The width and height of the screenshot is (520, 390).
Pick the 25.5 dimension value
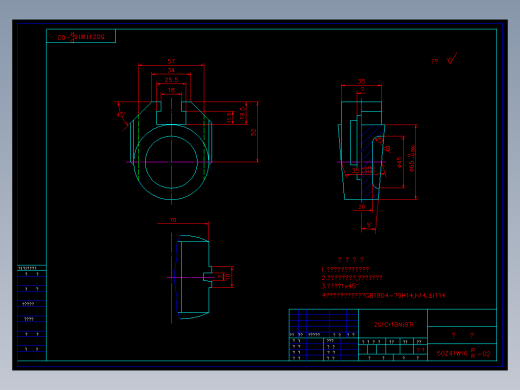coord(171,80)
